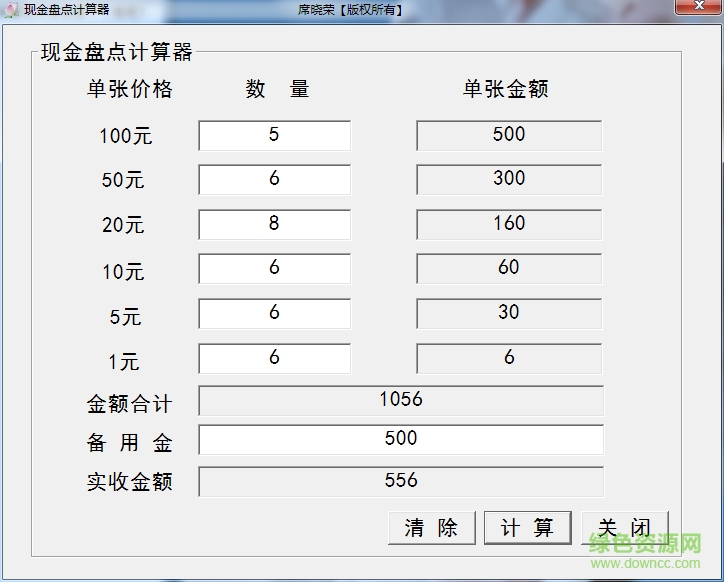Click the 实收金额 label
This screenshot has height=582, width=724.
point(130,482)
